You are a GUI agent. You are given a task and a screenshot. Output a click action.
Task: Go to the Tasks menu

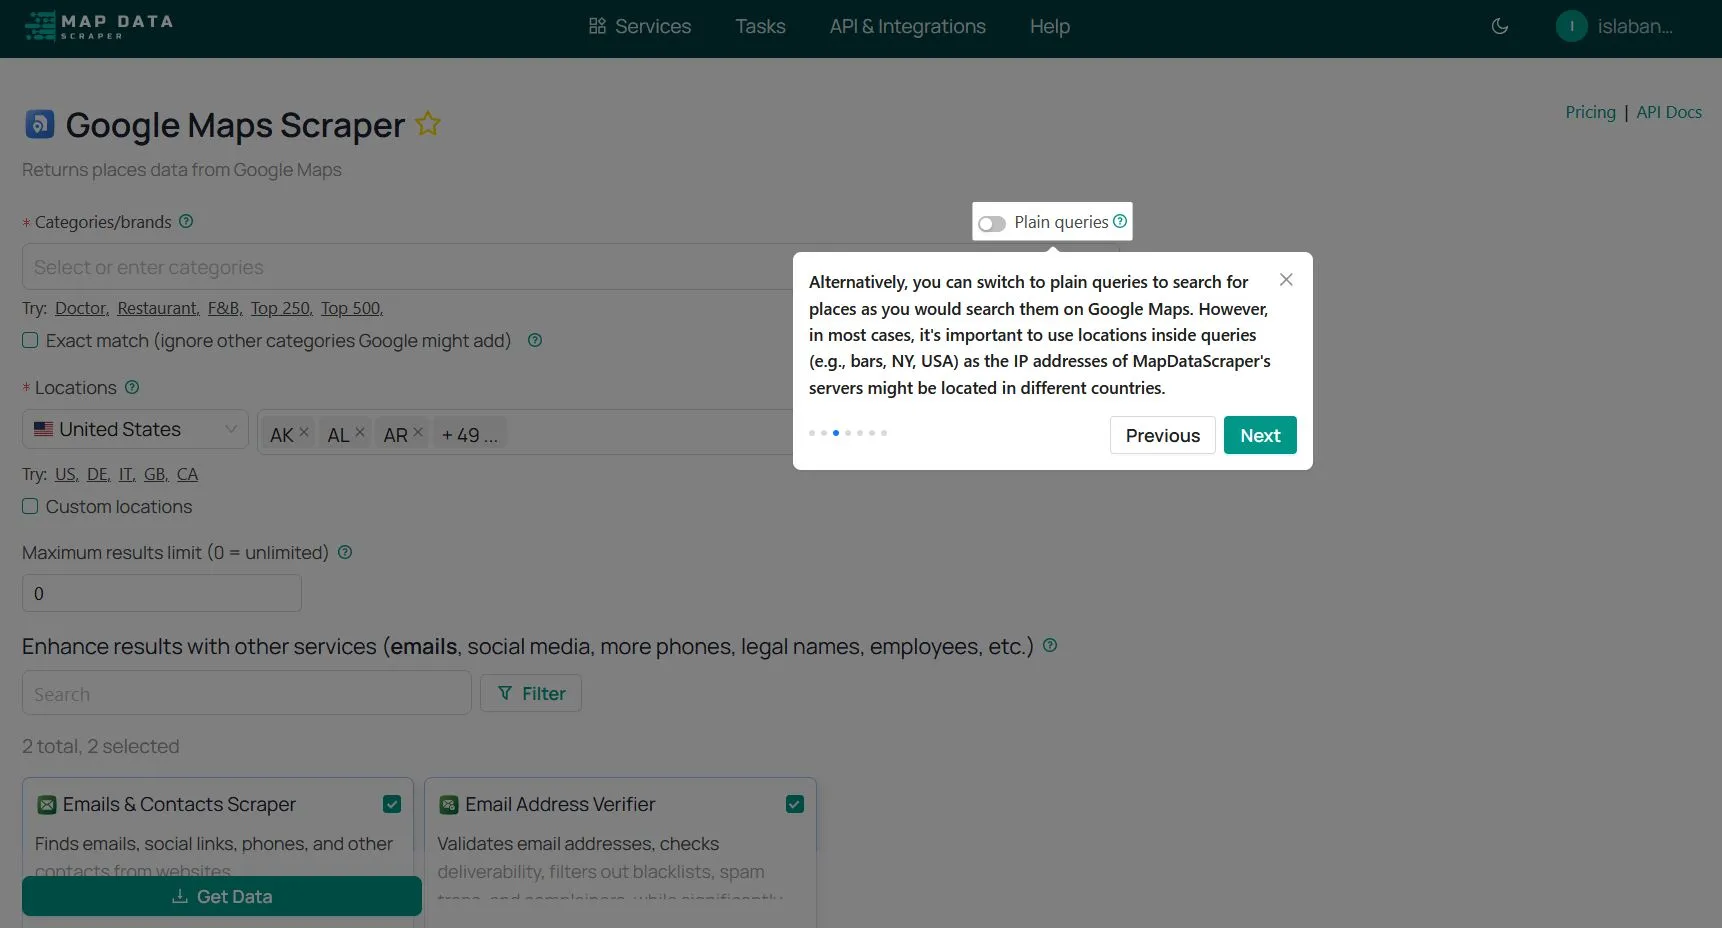(x=760, y=27)
